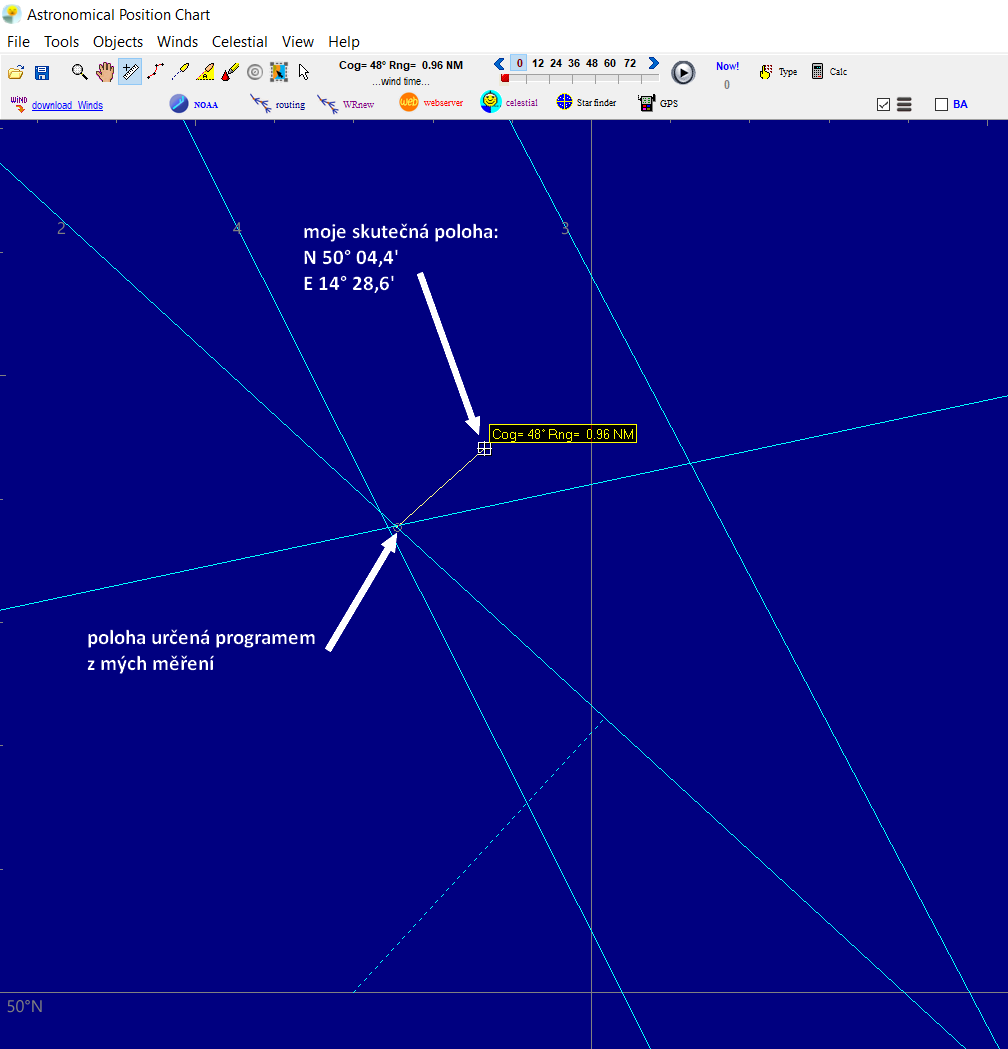Image resolution: width=1008 pixels, height=1049 pixels.
Task: Open the Celestial menu
Action: point(239,42)
